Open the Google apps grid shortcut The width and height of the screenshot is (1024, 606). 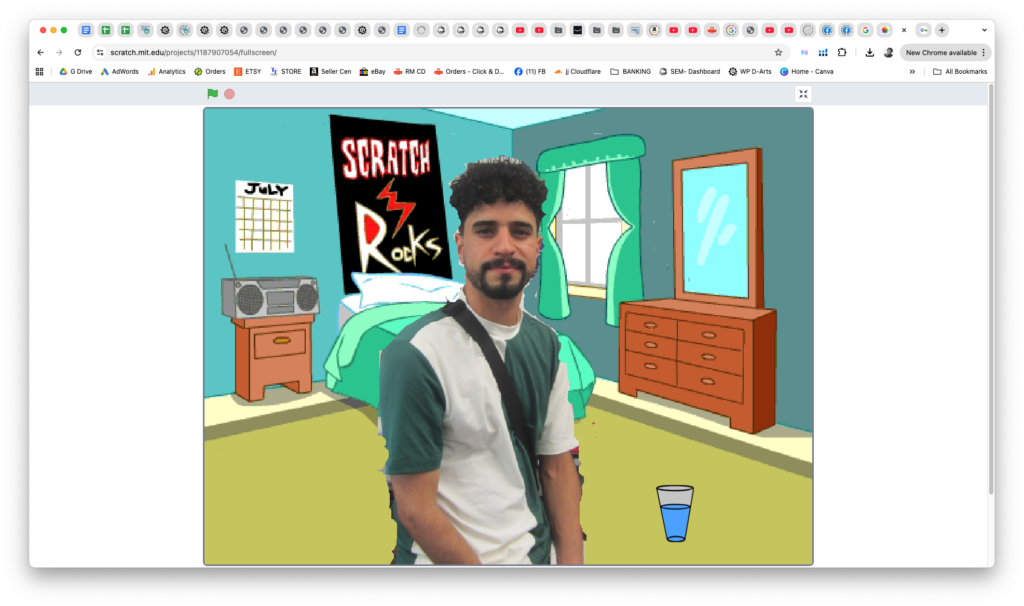coord(40,72)
